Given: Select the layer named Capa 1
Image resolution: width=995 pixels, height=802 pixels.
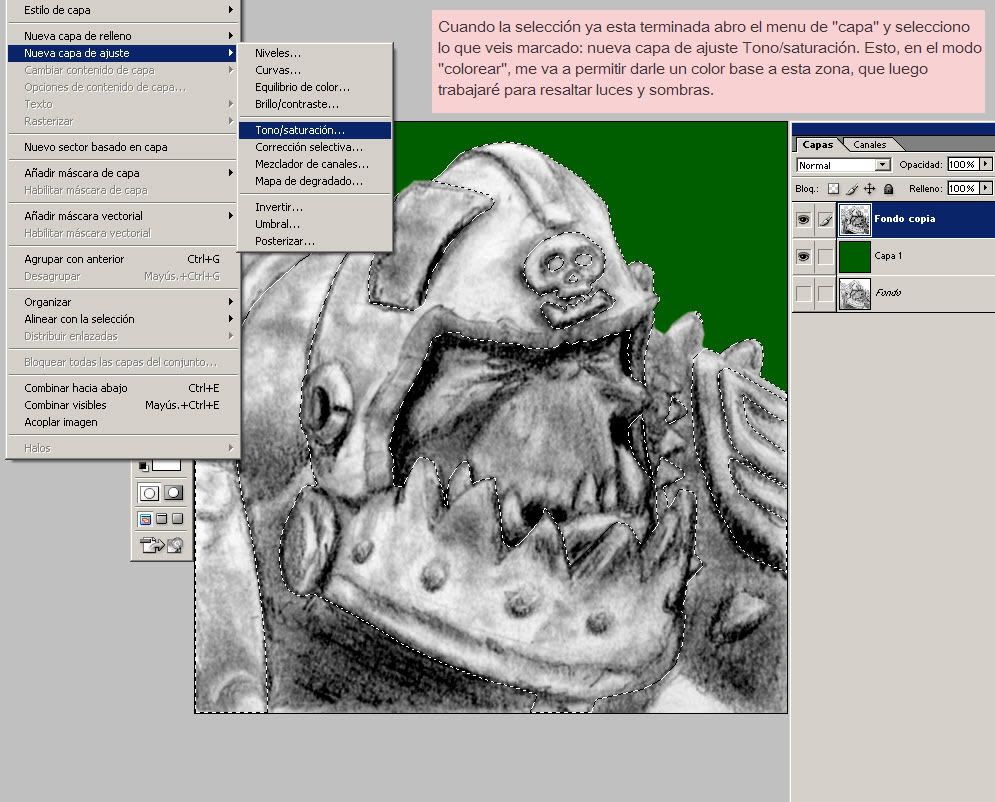Looking at the screenshot, I should pos(888,256).
